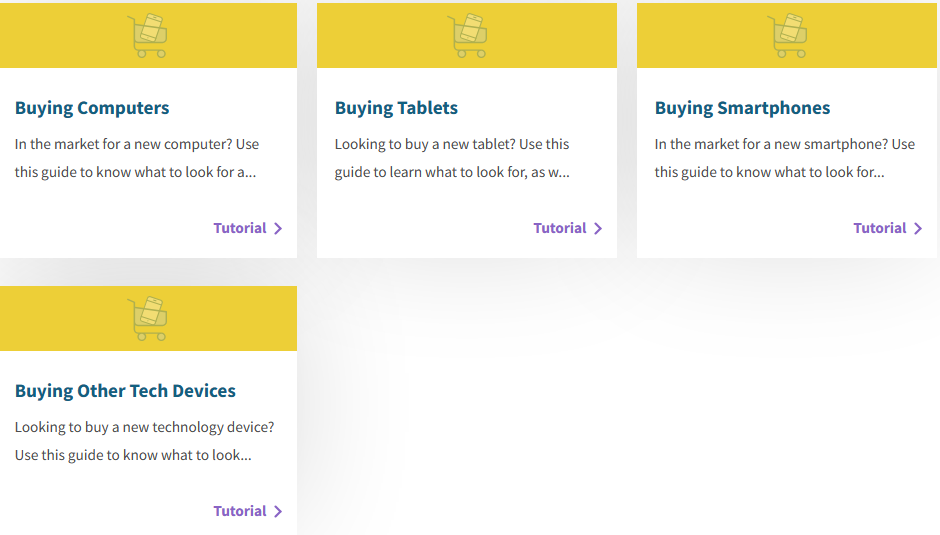The height and width of the screenshot is (535, 940).
Task: Open the Buying Tablets title link
Action: [396, 108]
